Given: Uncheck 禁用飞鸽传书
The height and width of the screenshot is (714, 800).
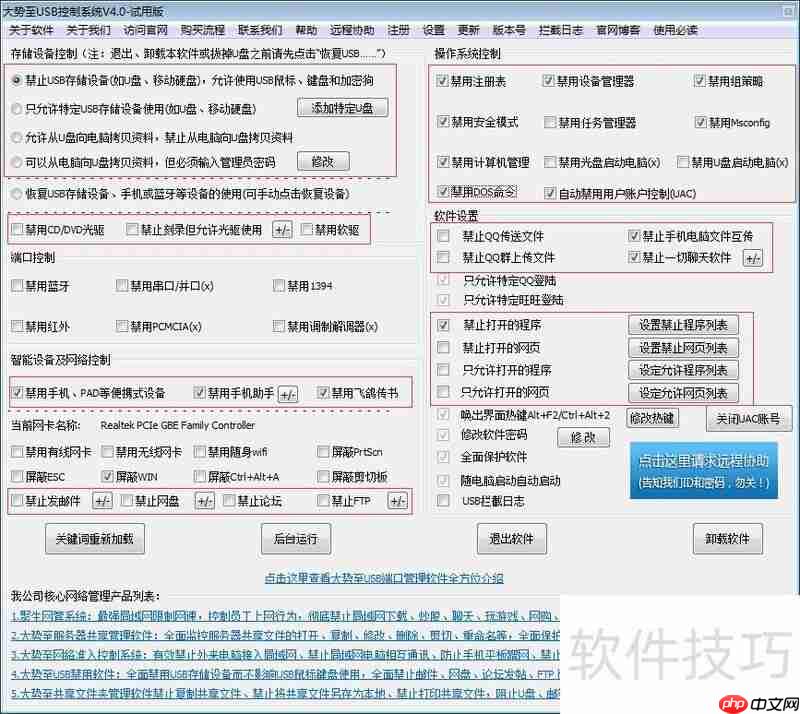Looking at the screenshot, I should coord(322,392).
